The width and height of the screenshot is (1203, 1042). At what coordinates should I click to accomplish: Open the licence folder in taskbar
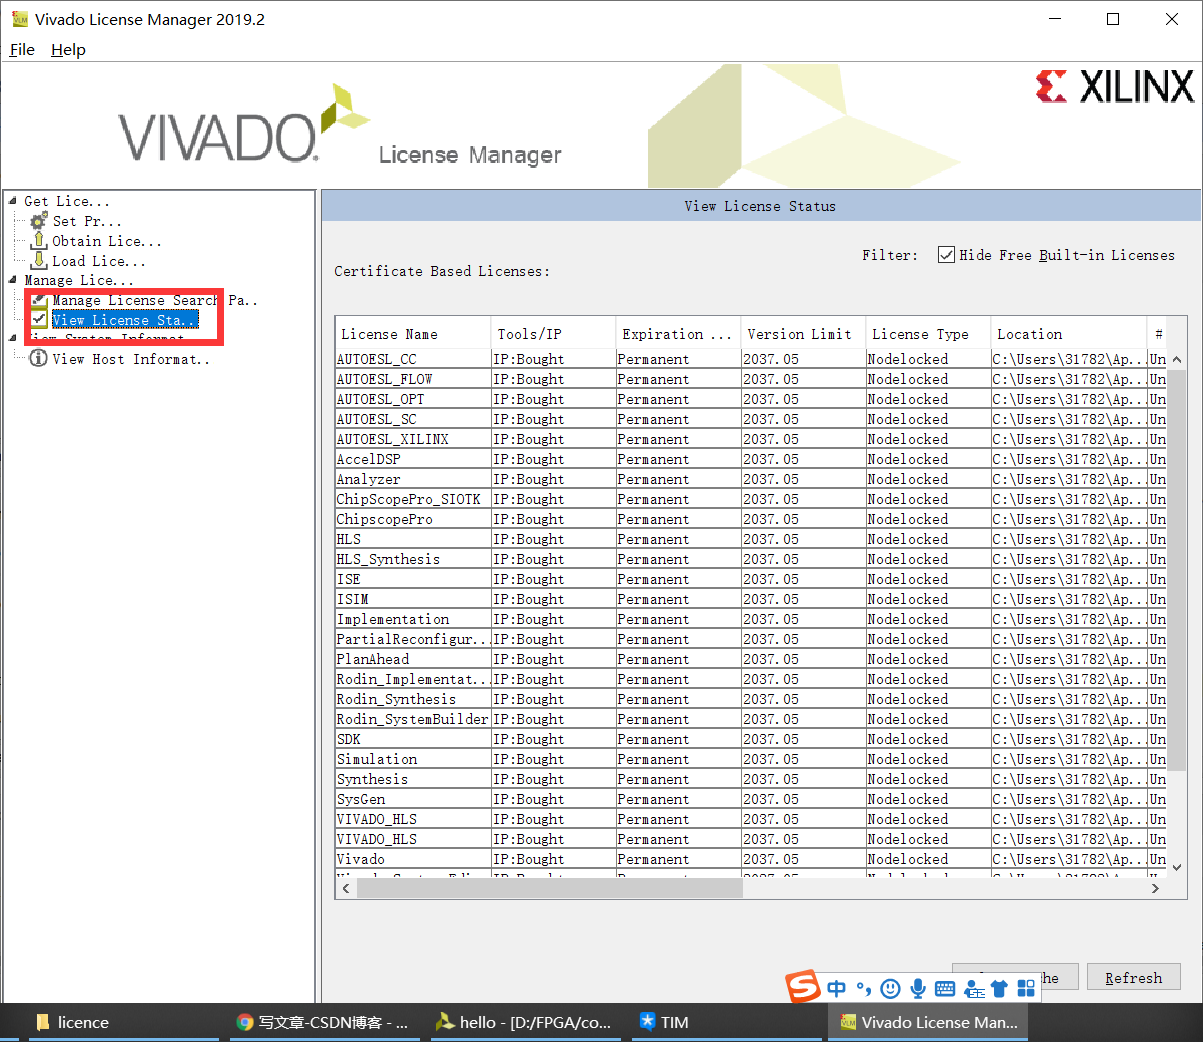coord(123,1022)
